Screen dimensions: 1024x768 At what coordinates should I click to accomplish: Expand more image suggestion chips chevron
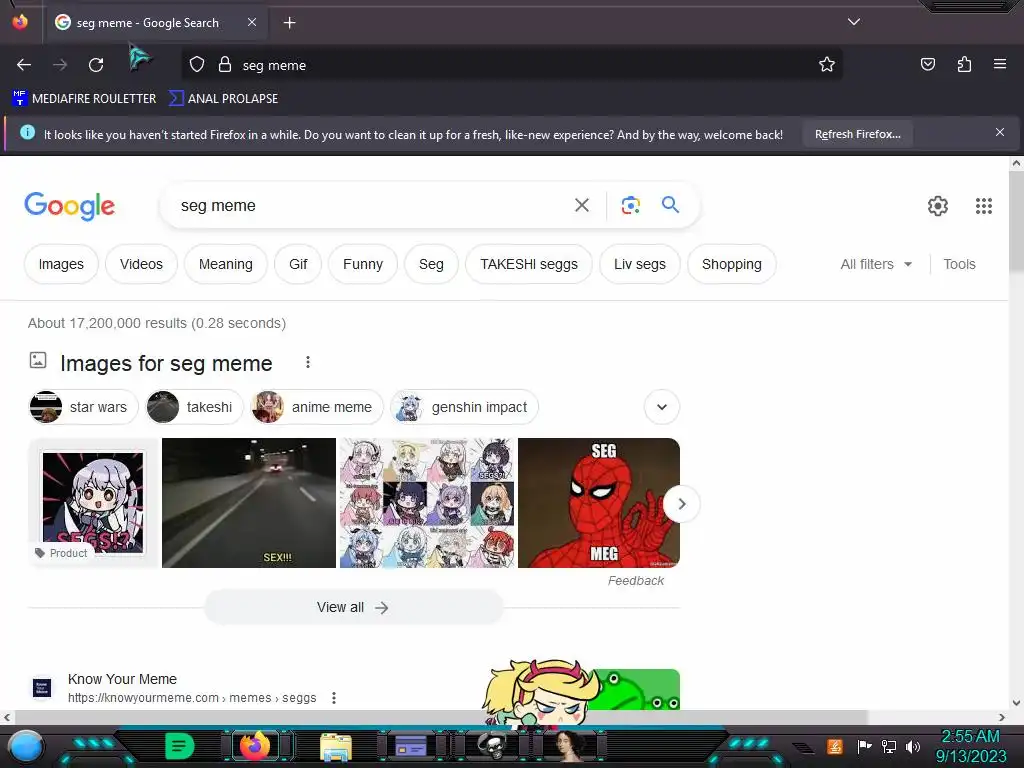tap(662, 408)
